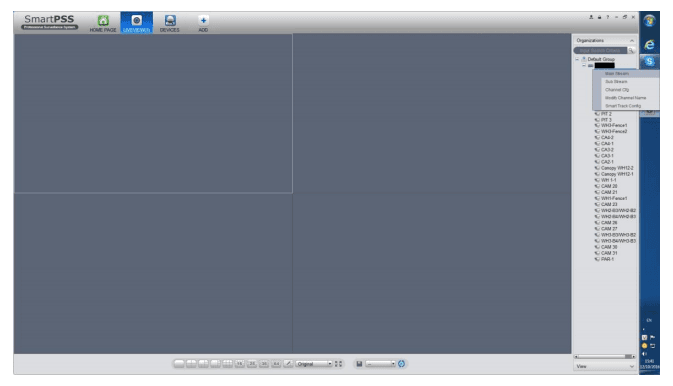Choose Modify Channel Name in context menu

(625, 98)
